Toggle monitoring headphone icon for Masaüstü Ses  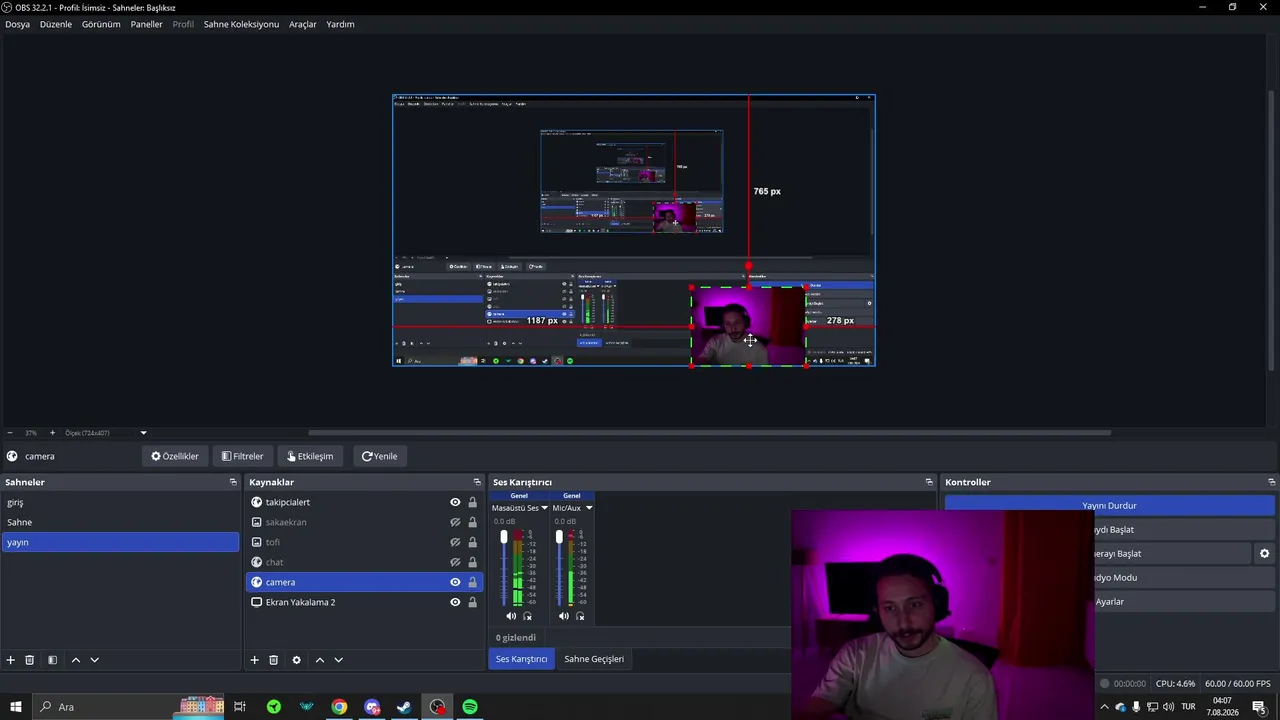[528, 616]
